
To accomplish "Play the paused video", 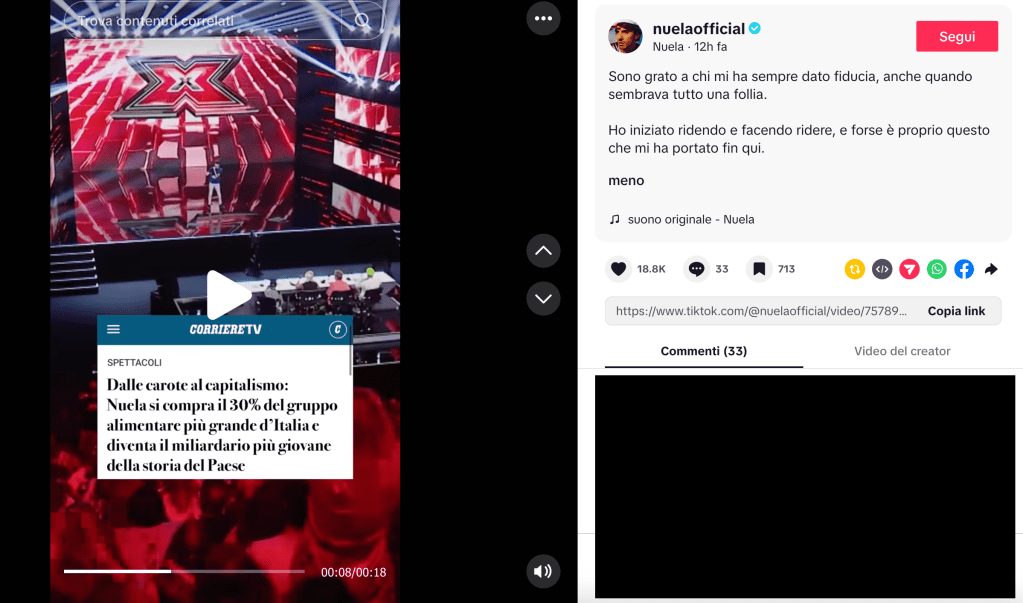I will point(226,295).
